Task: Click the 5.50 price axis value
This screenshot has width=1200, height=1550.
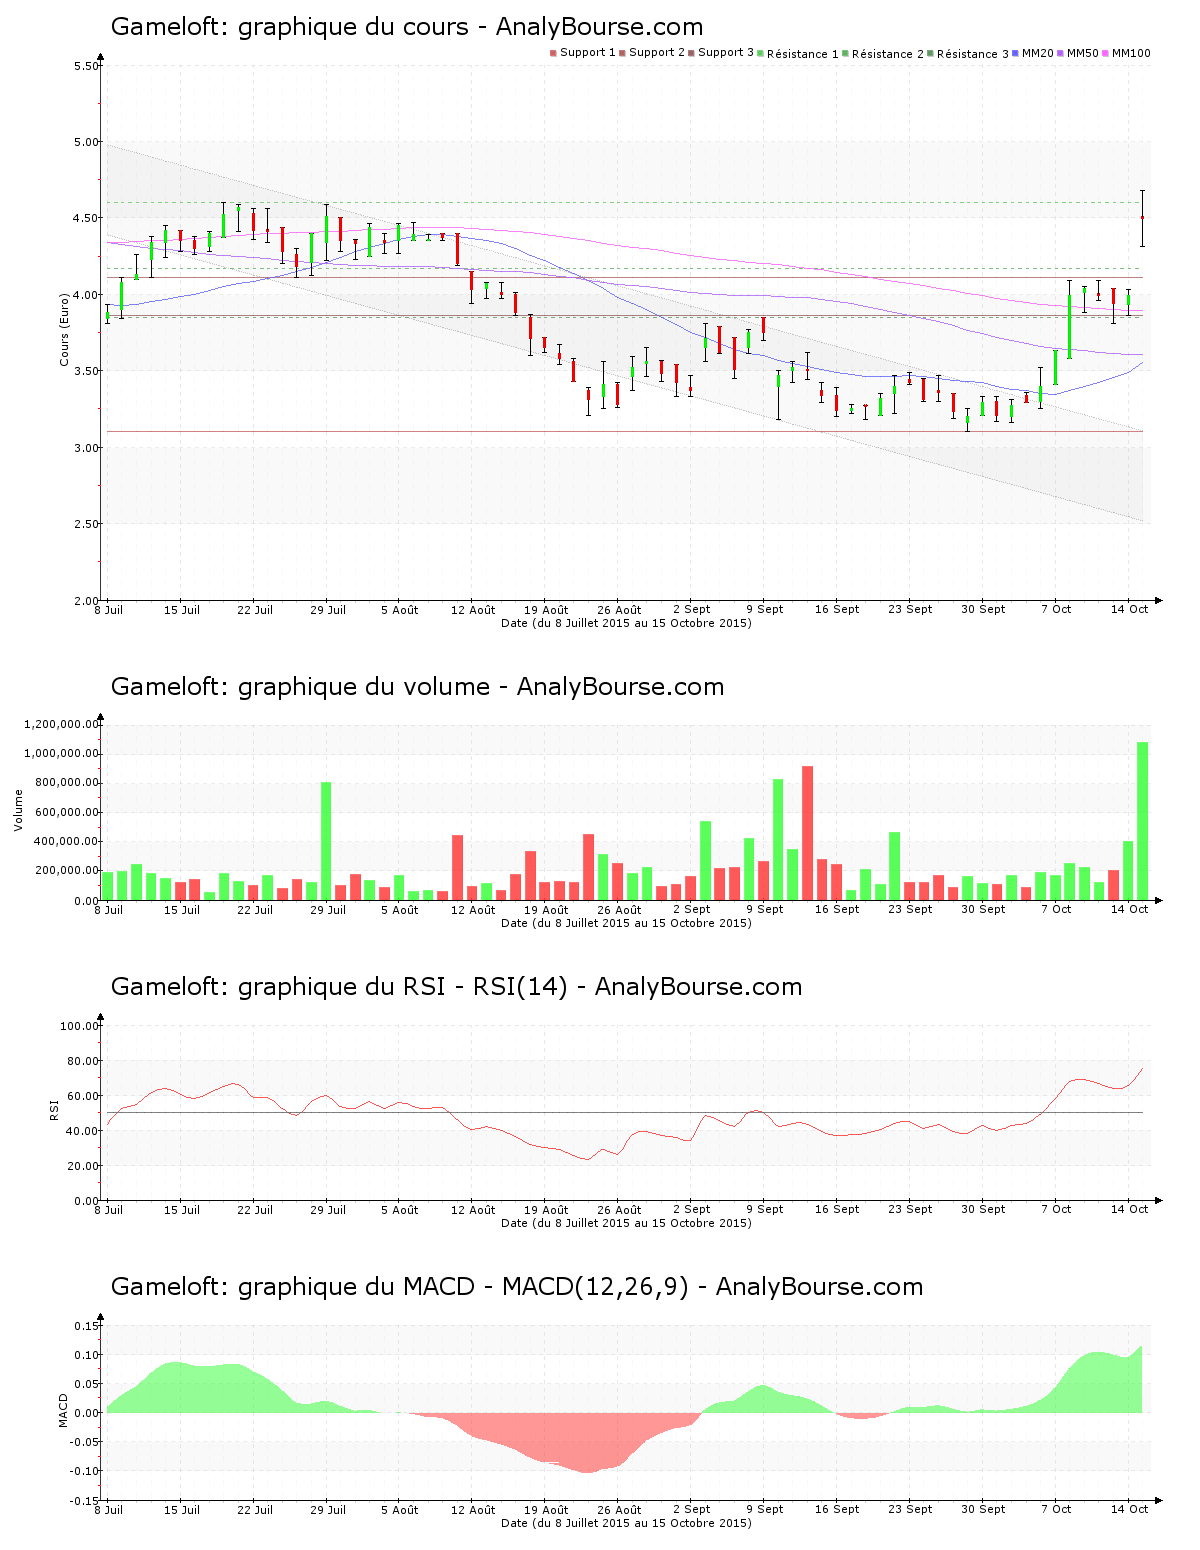Action: pos(86,66)
